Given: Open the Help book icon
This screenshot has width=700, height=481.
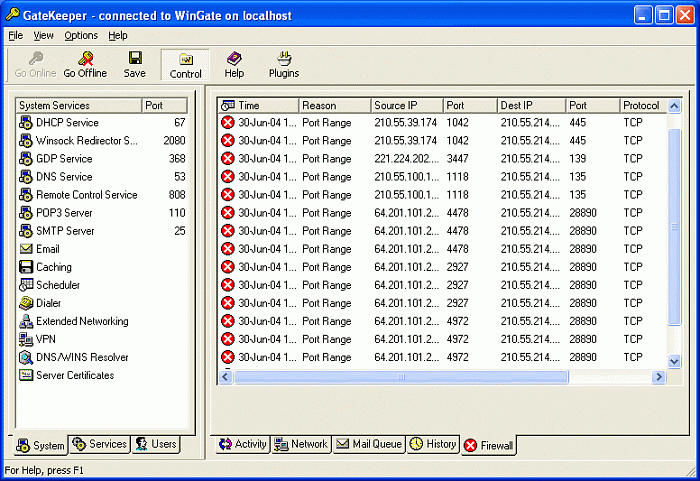Looking at the screenshot, I should click(x=234, y=59).
